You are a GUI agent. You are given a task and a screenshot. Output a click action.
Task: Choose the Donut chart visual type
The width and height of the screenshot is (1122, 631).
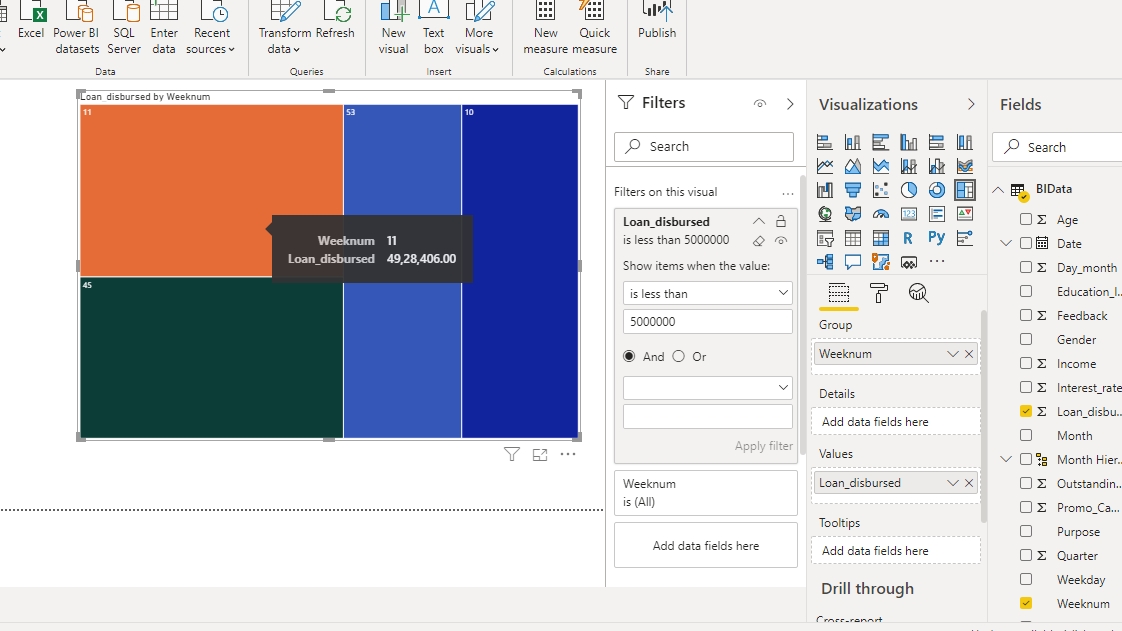[936, 190]
